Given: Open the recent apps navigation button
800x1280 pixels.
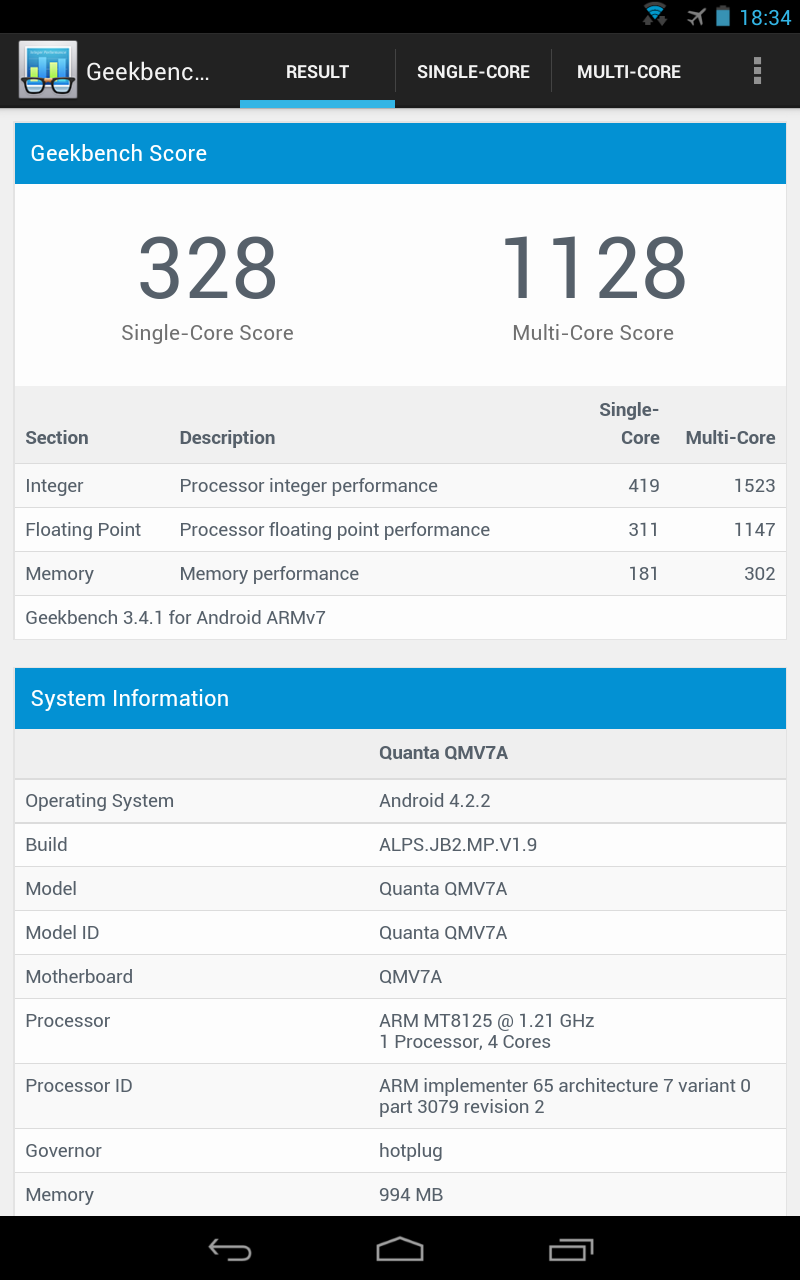Looking at the screenshot, I should click(571, 1249).
